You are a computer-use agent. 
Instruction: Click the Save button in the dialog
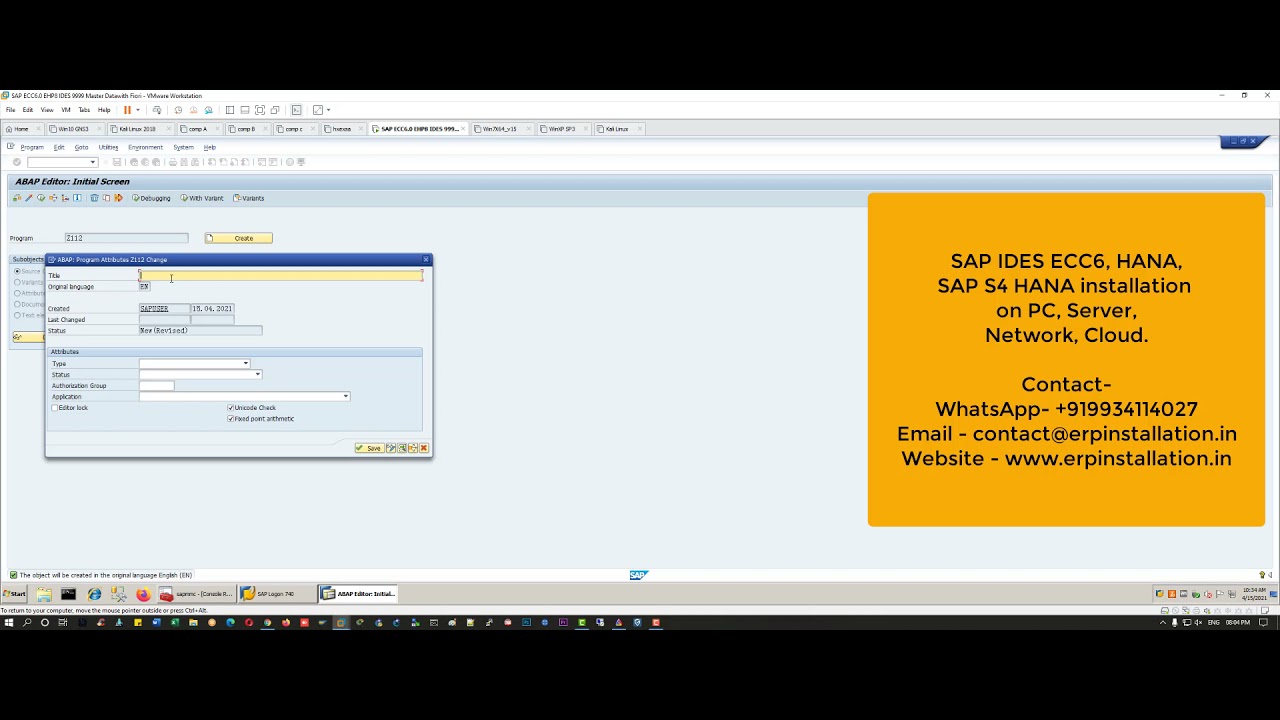(368, 448)
